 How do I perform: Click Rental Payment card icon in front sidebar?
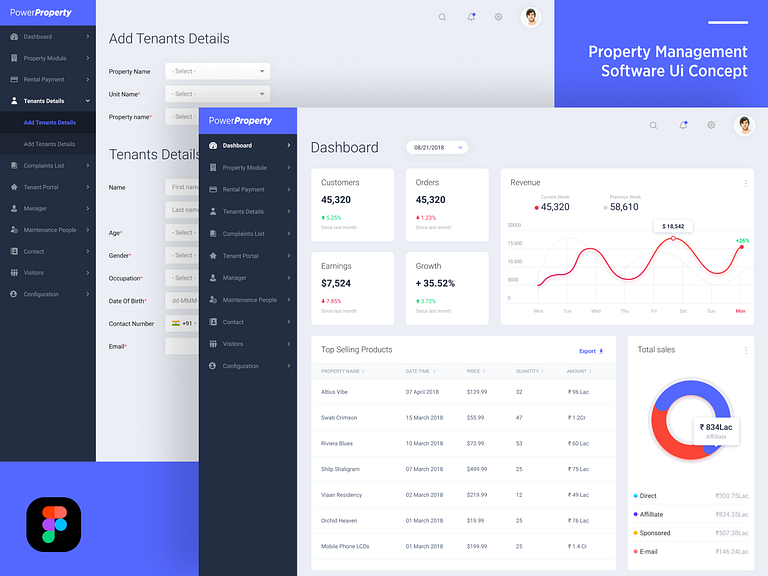click(213, 190)
